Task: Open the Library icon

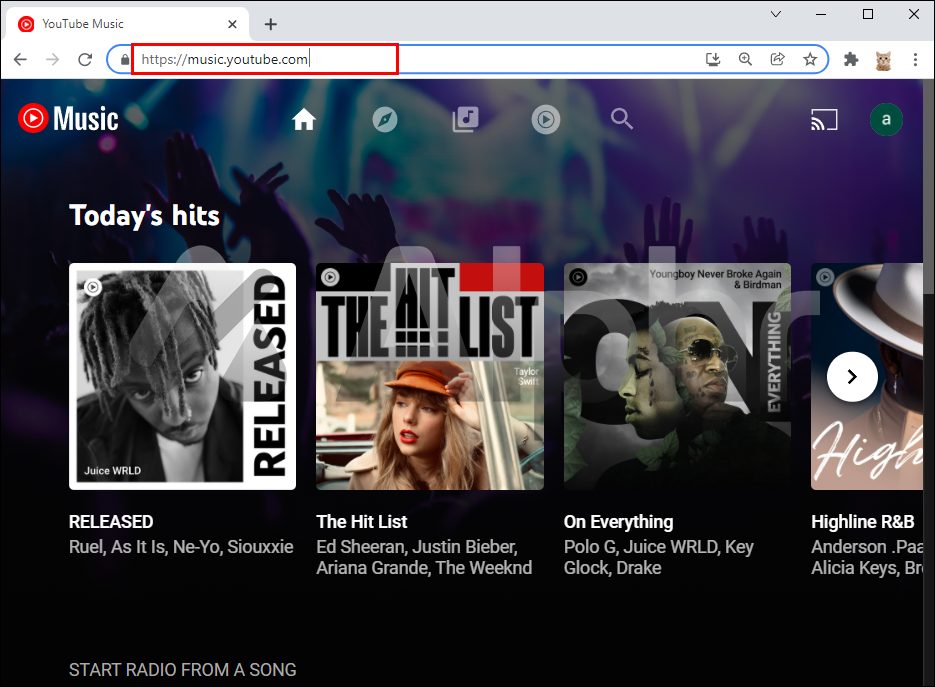Action: tap(465, 120)
